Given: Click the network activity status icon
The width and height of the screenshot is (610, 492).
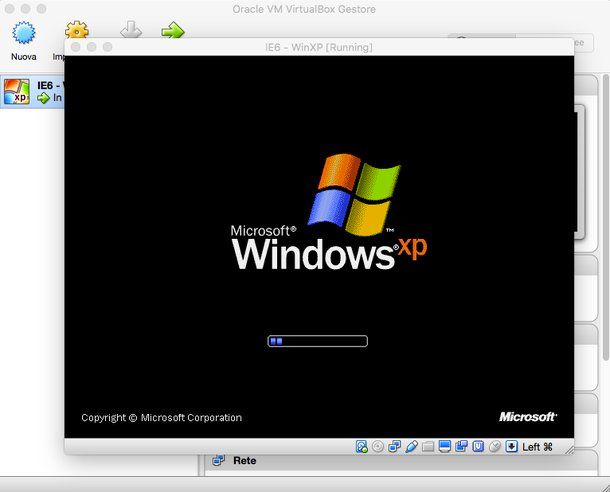Looking at the screenshot, I should (394, 446).
